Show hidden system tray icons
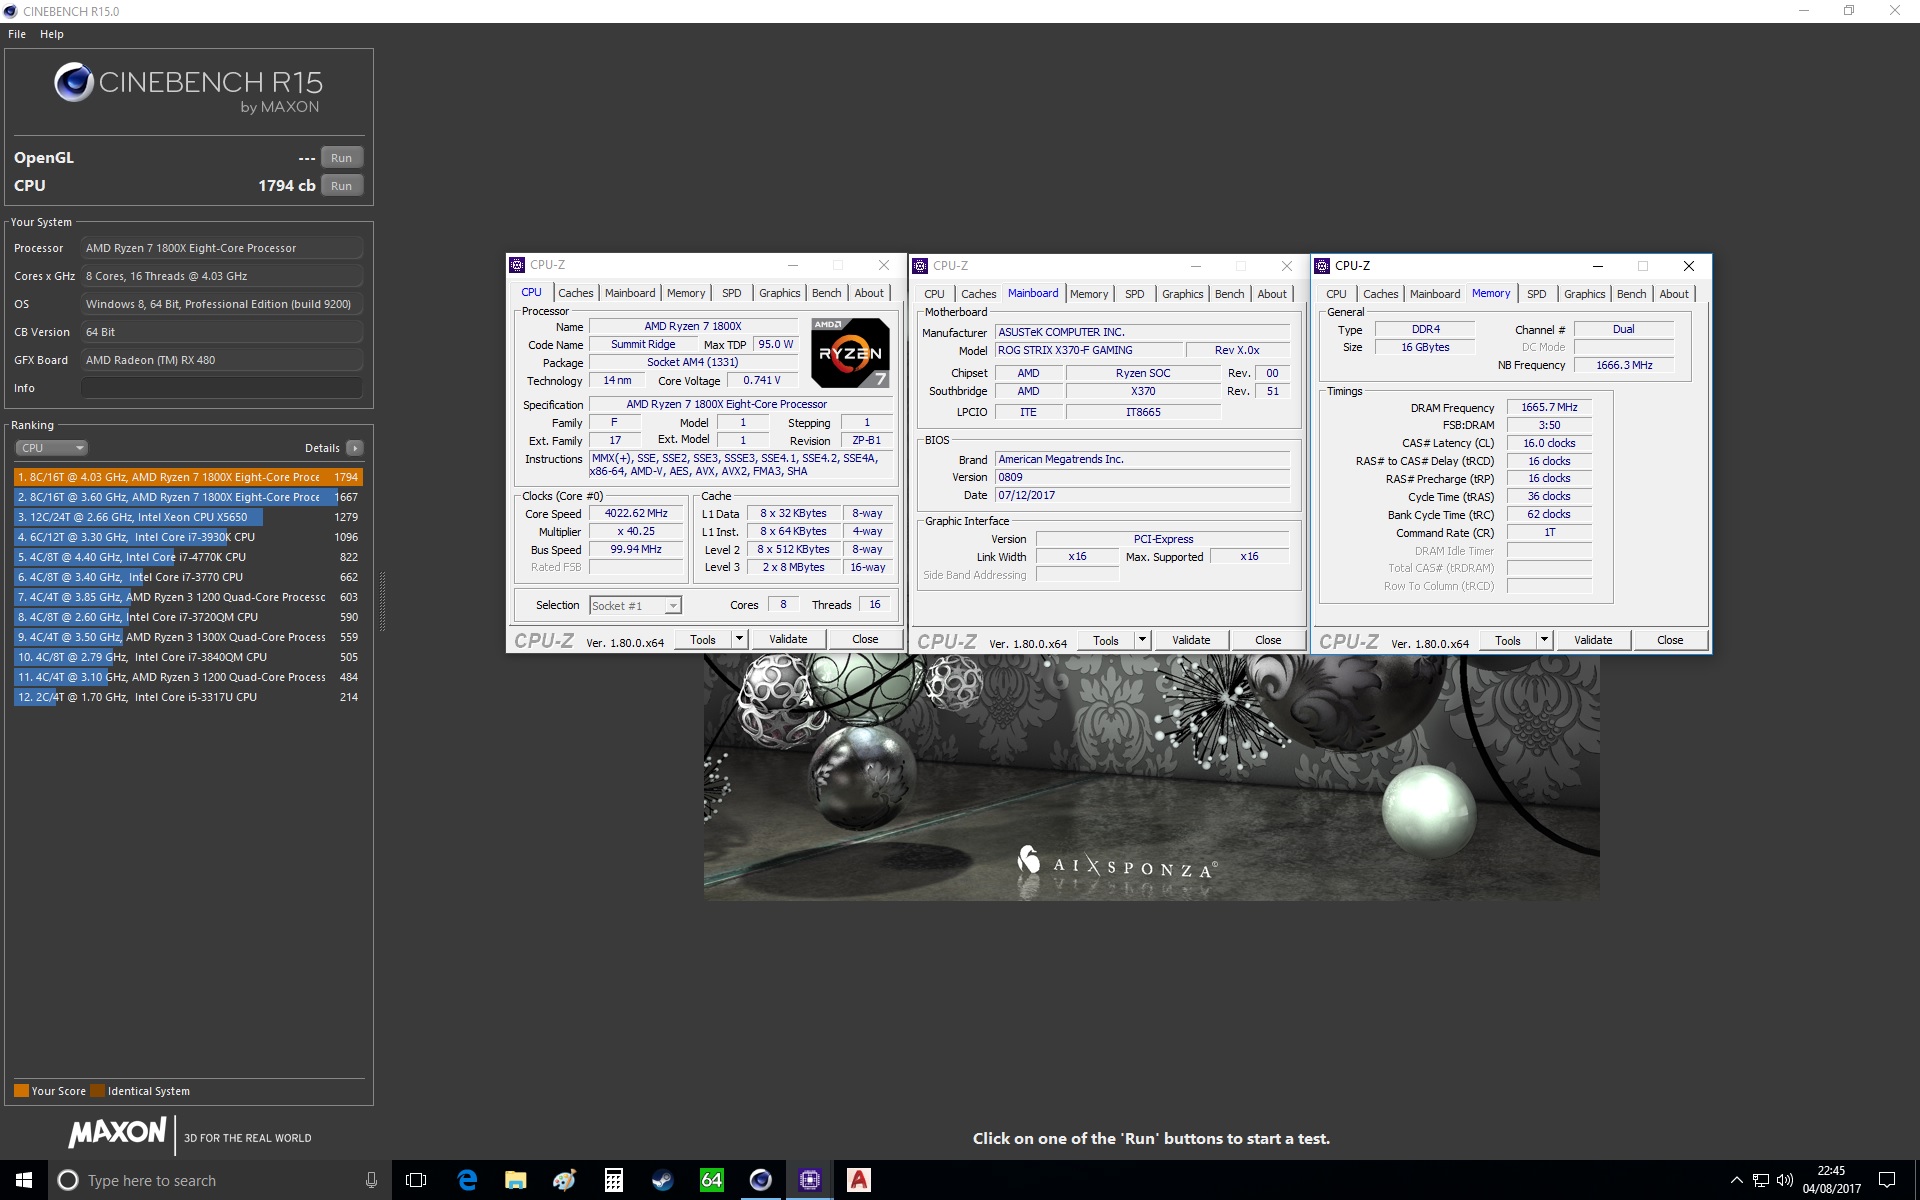Viewport: 1920px width, 1200px height. point(1736,1180)
